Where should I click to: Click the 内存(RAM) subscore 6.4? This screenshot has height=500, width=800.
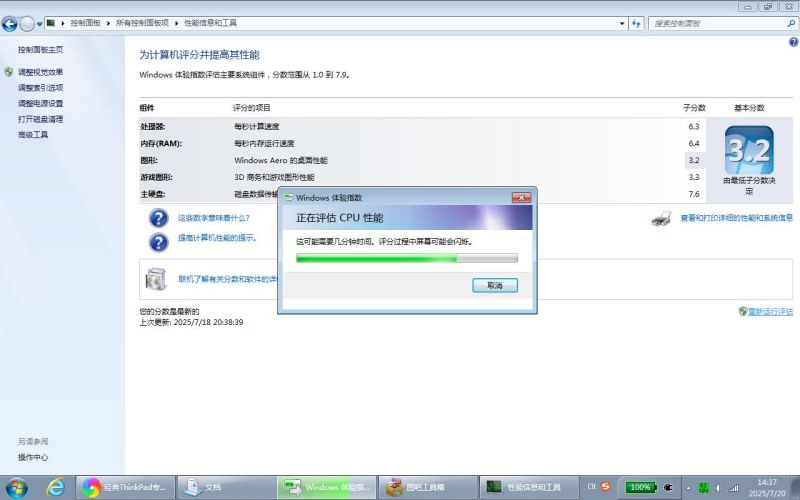pyautogui.click(x=693, y=143)
